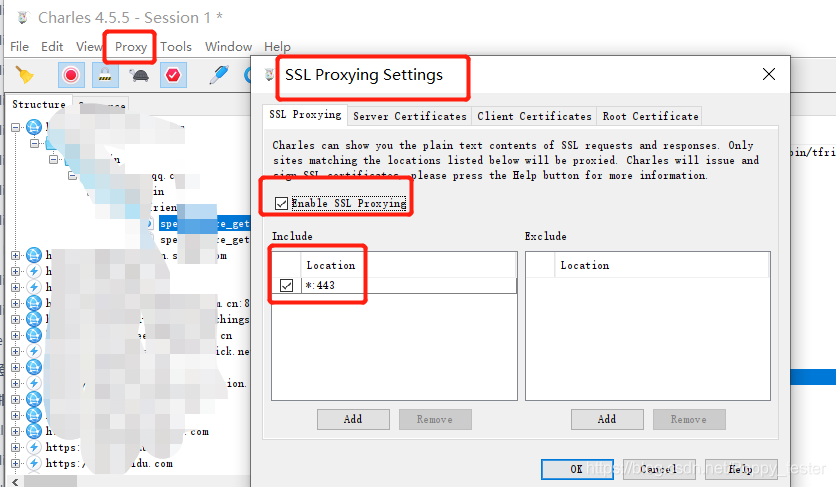Toggle the red Record button in toolbar
Screen dimensions: 836x487
pos(71,75)
